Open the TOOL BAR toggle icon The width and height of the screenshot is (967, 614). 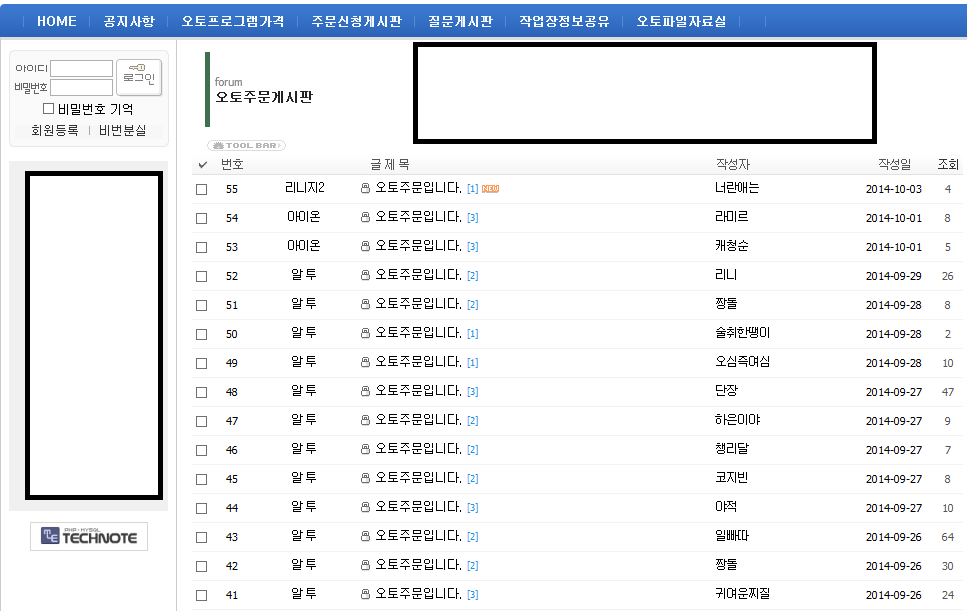246,146
